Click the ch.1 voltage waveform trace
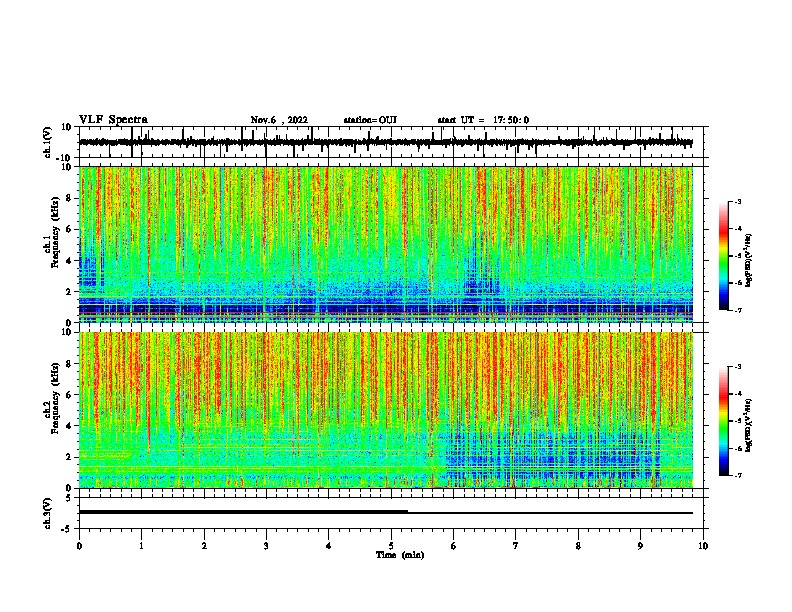Screen dimensions: 792x612 pyautogui.click(x=386, y=142)
